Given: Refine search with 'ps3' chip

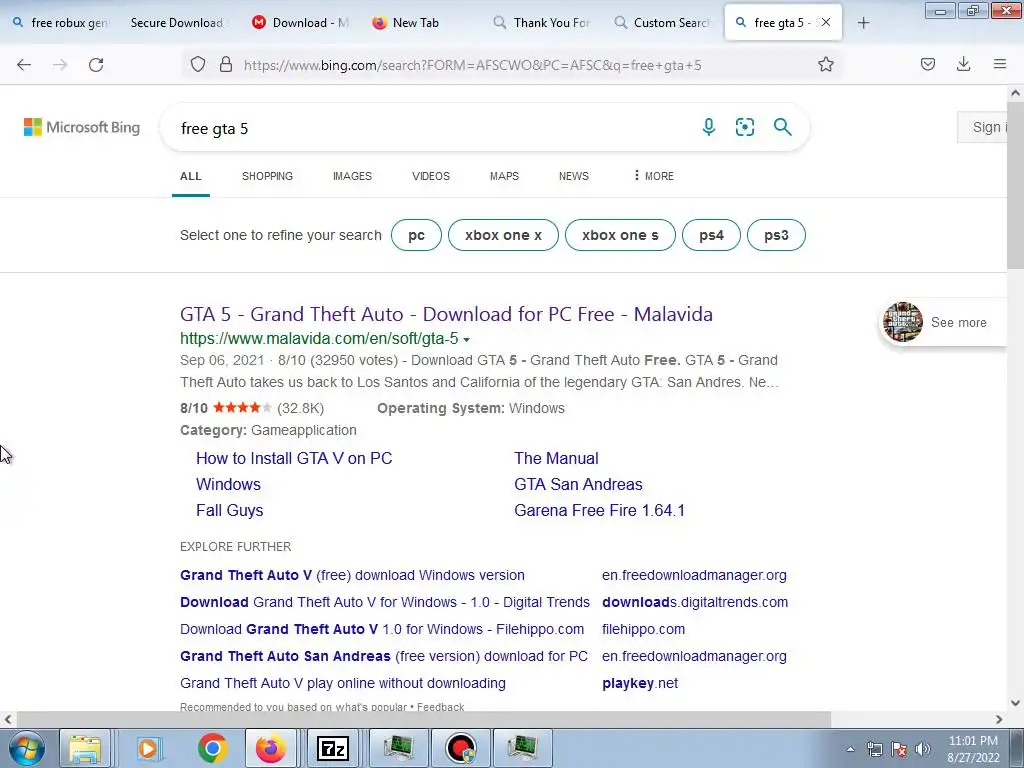Looking at the screenshot, I should [776, 235].
